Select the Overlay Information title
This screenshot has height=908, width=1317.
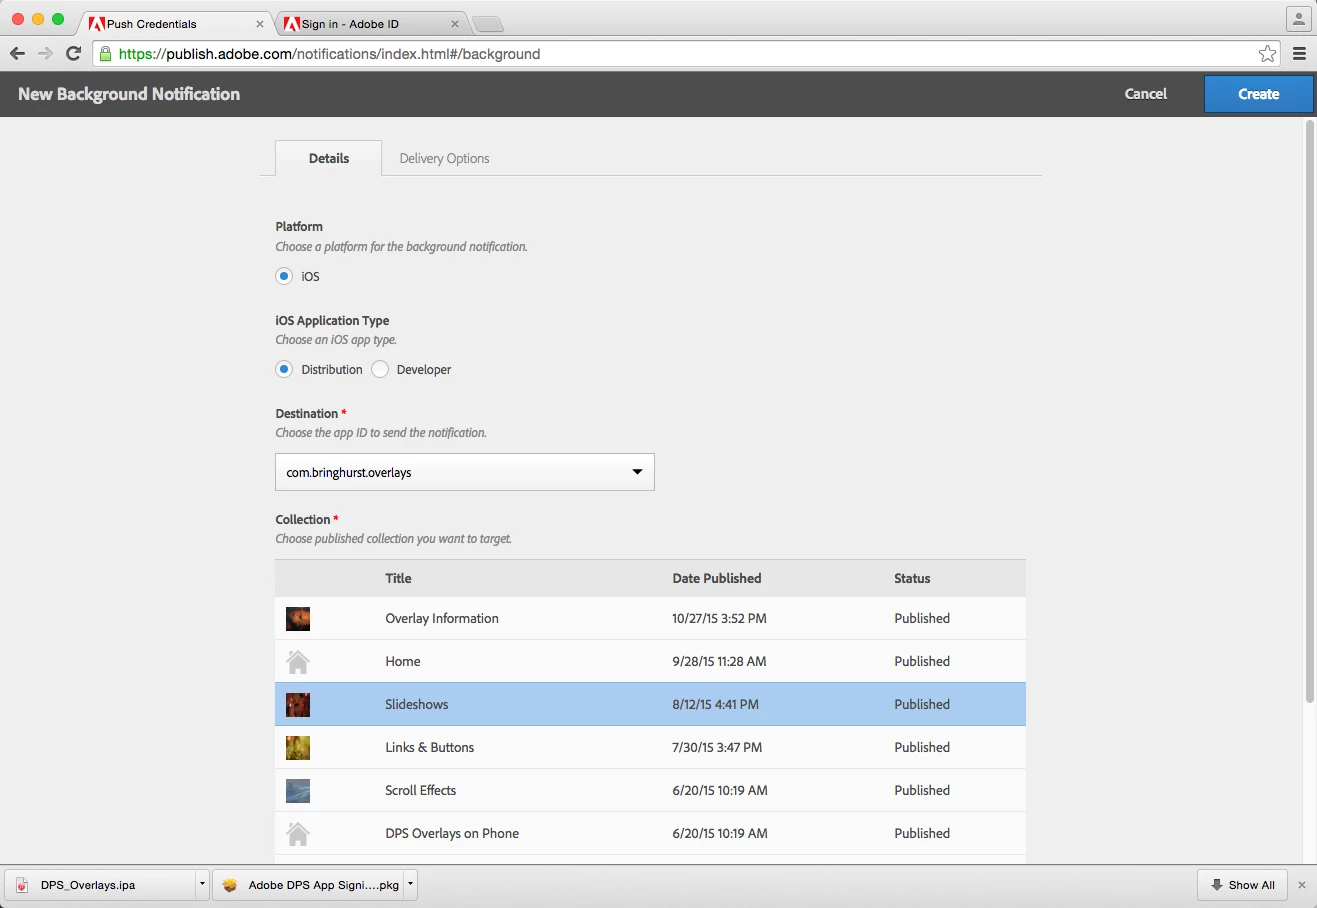(x=442, y=619)
